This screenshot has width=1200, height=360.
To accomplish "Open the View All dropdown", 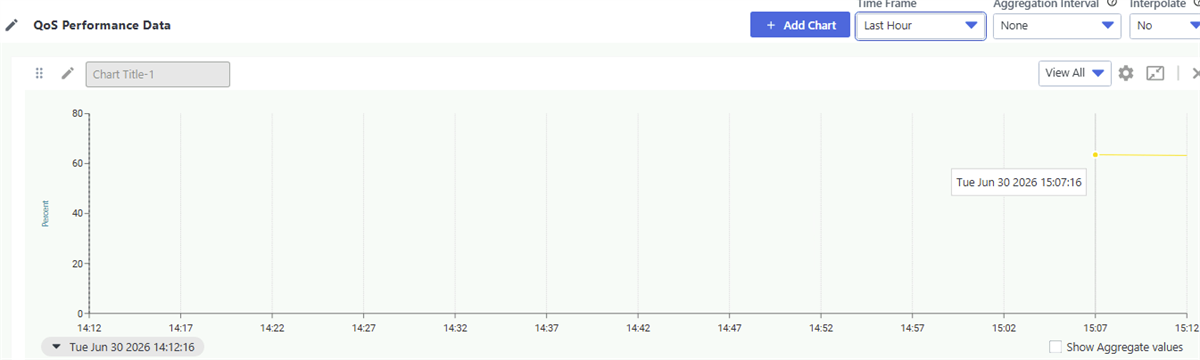I will 1075,73.
